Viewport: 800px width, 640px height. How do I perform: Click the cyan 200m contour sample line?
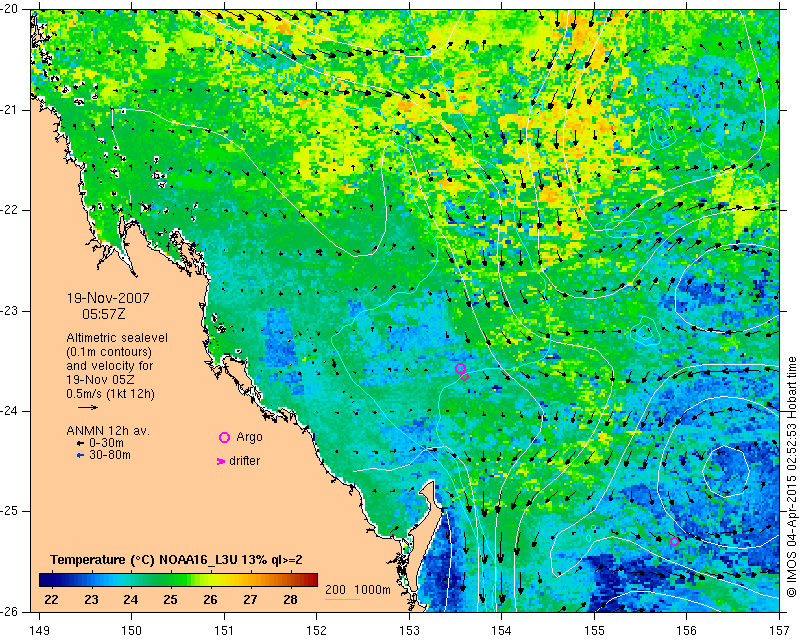(x=342, y=599)
